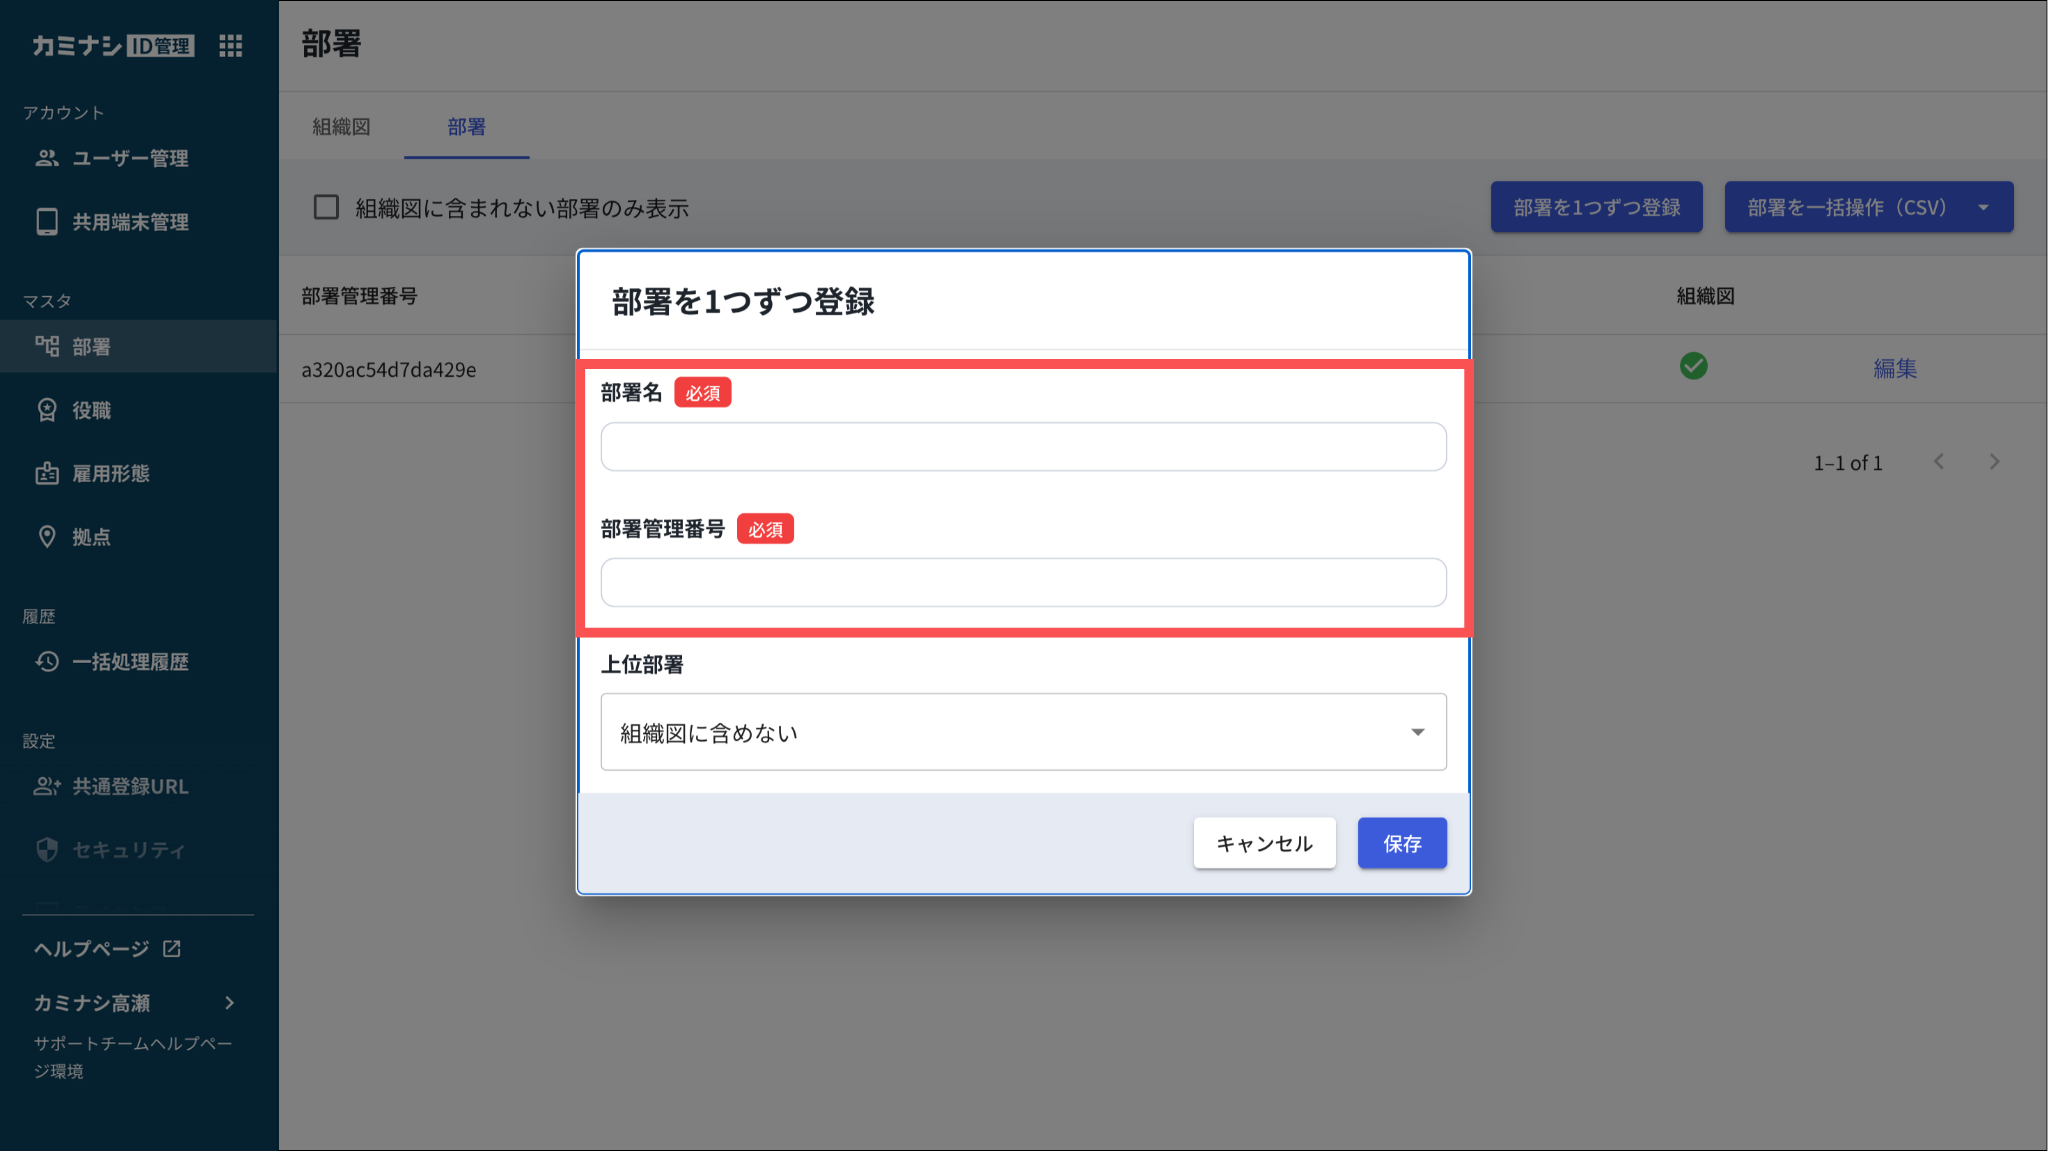
Task: Click the 役職 badge icon in sidebar
Action: coord(47,410)
